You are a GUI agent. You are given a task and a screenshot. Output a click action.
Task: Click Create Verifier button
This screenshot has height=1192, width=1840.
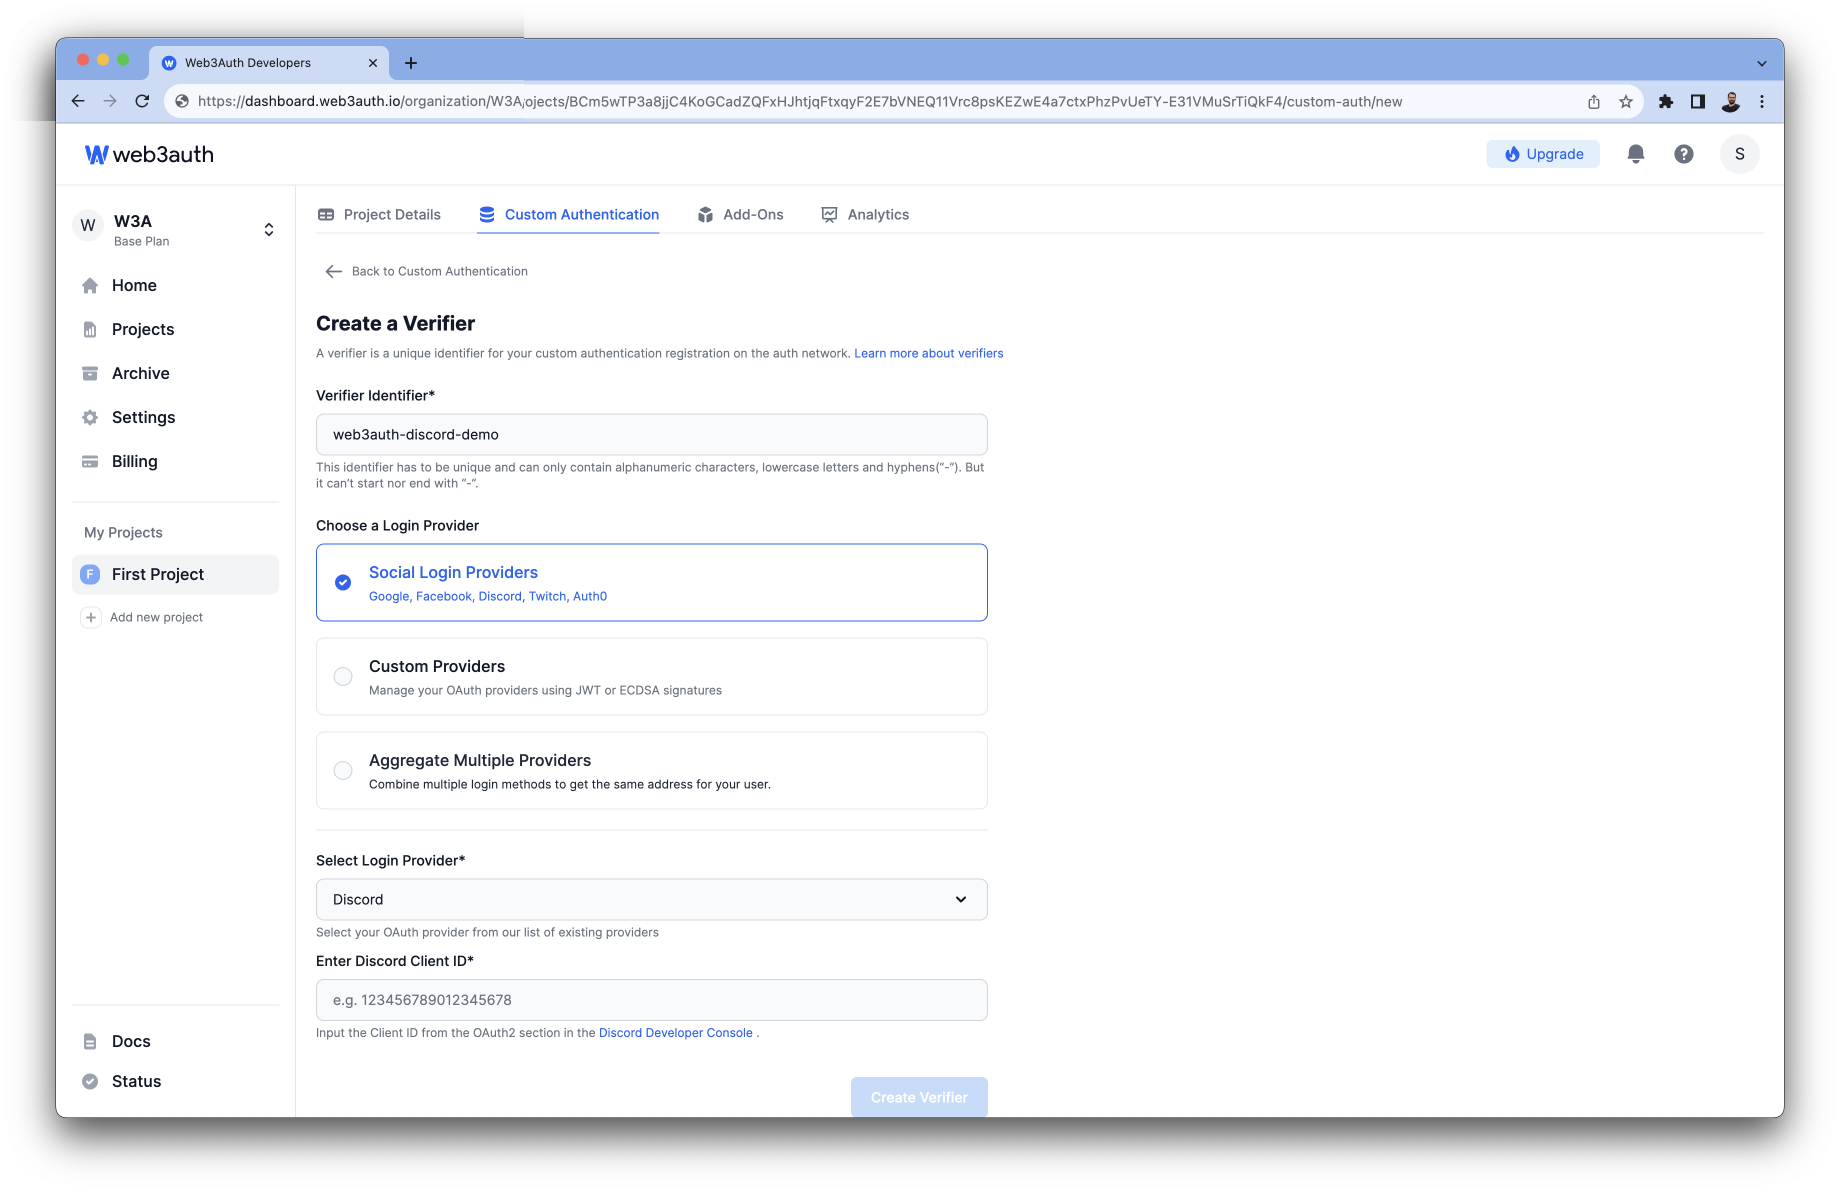click(x=919, y=1097)
